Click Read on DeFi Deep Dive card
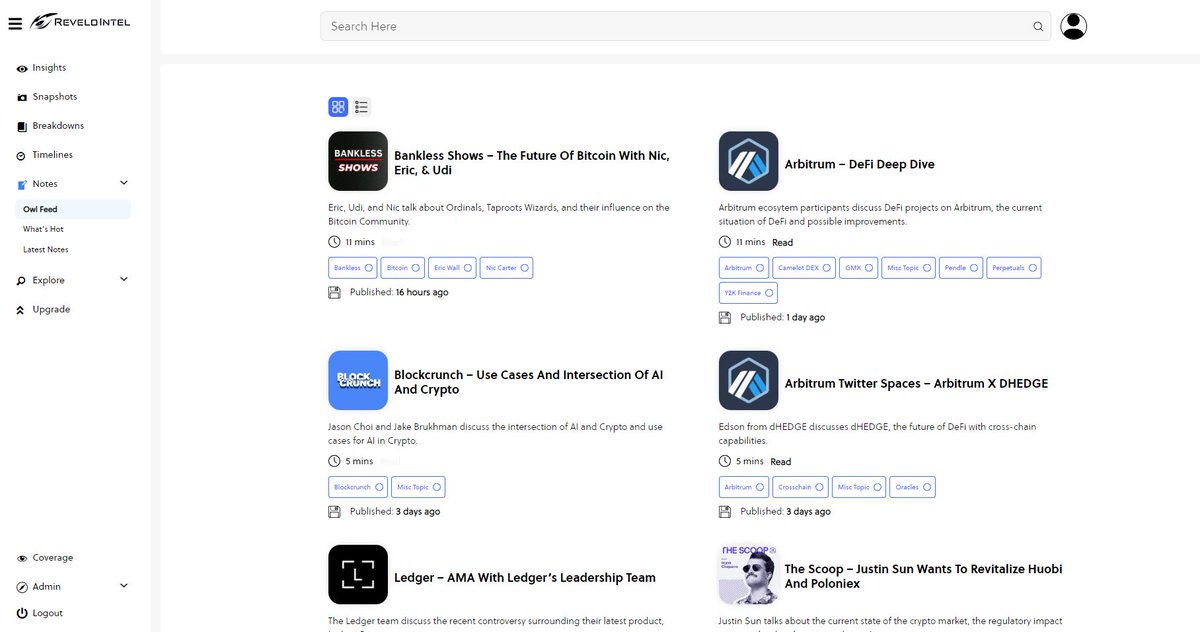1200x632 pixels. tap(782, 242)
